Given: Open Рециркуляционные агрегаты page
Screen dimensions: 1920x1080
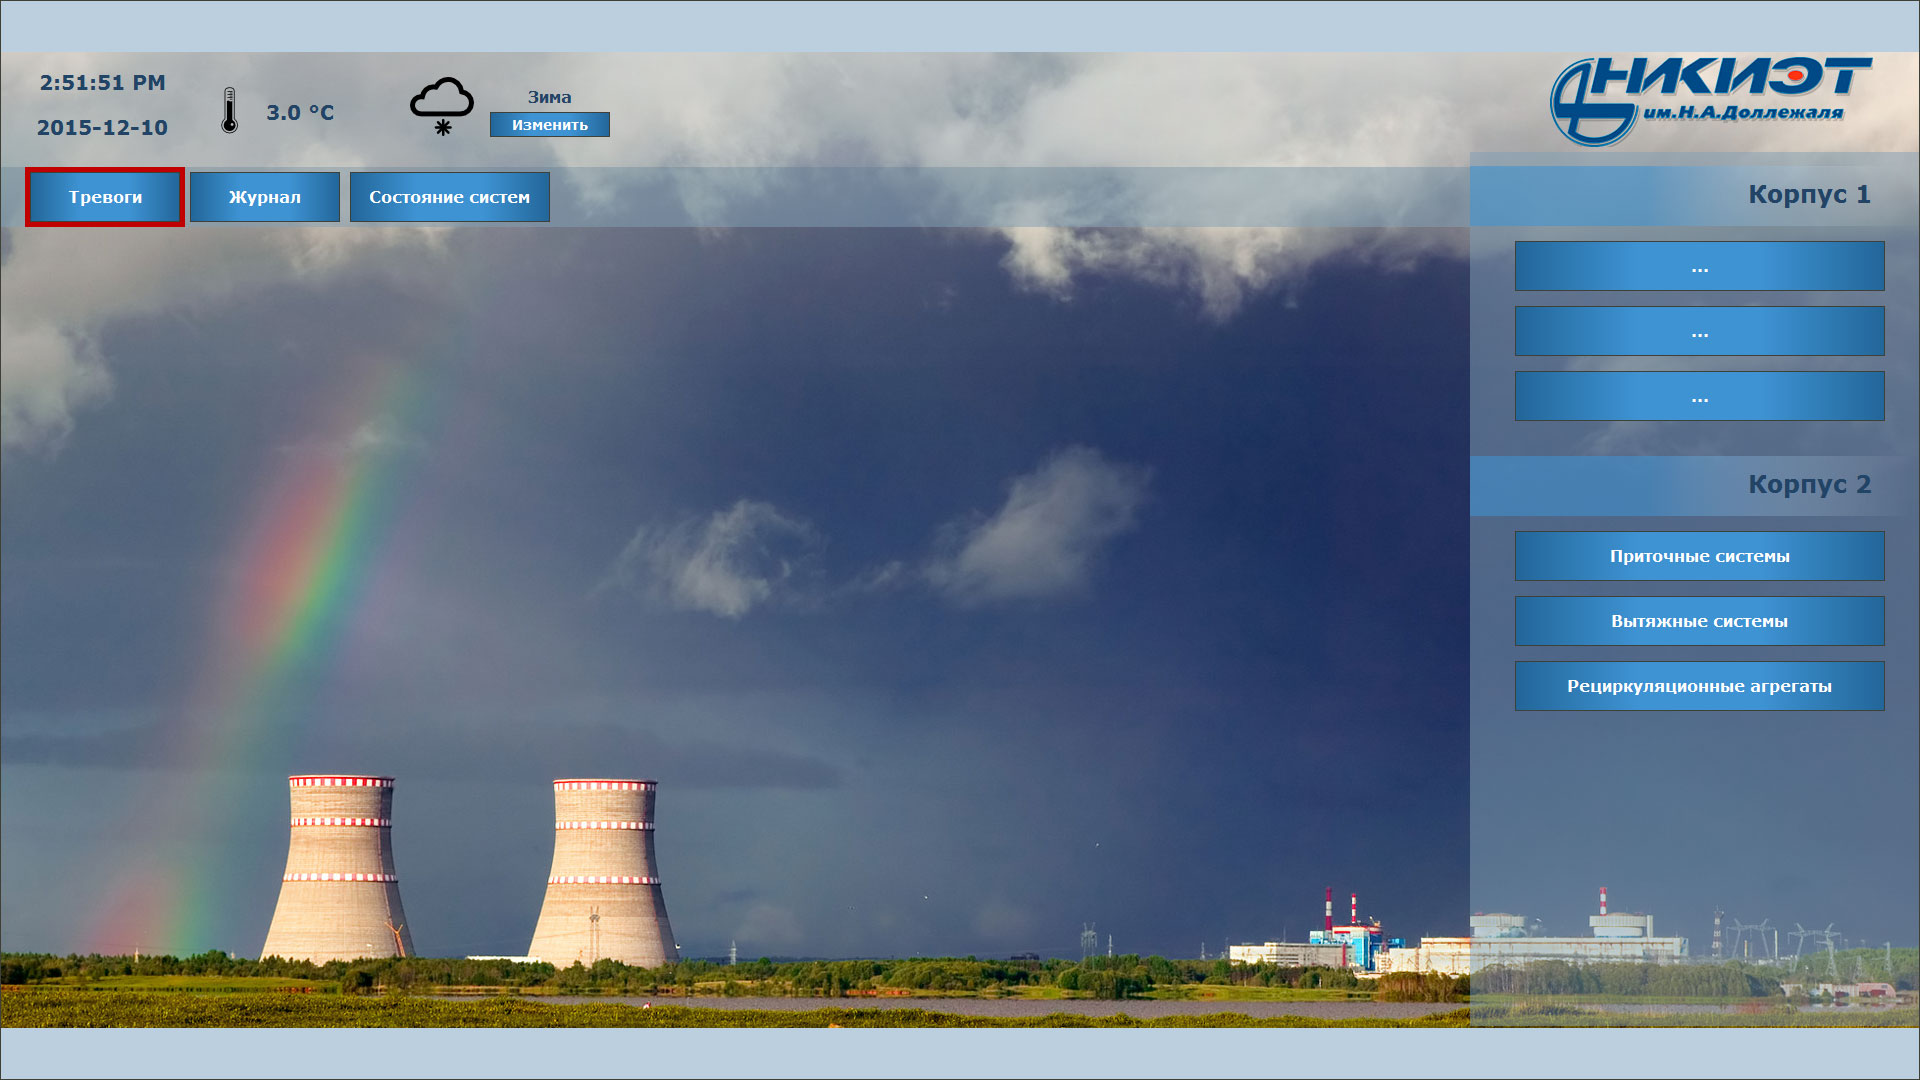Looking at the screenshot, I should 1700,686.
